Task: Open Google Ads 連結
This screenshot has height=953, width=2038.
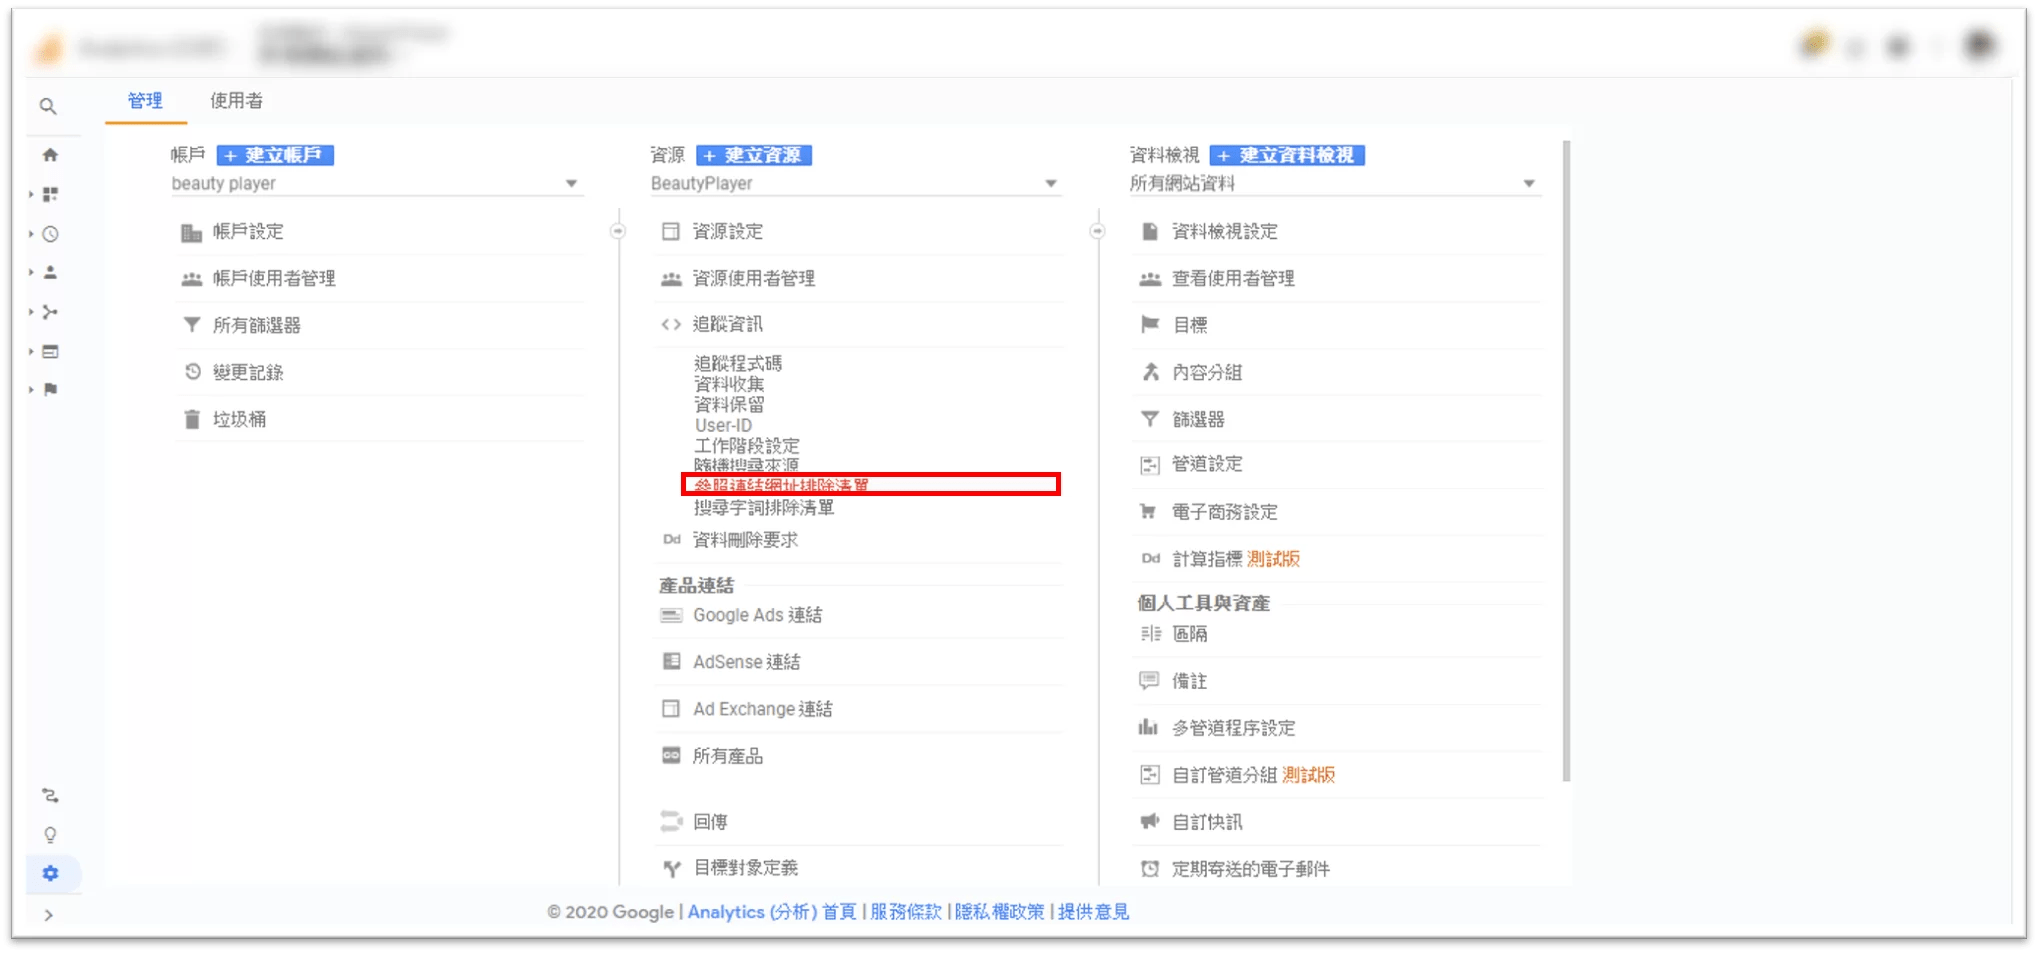Action: (757, 615)
